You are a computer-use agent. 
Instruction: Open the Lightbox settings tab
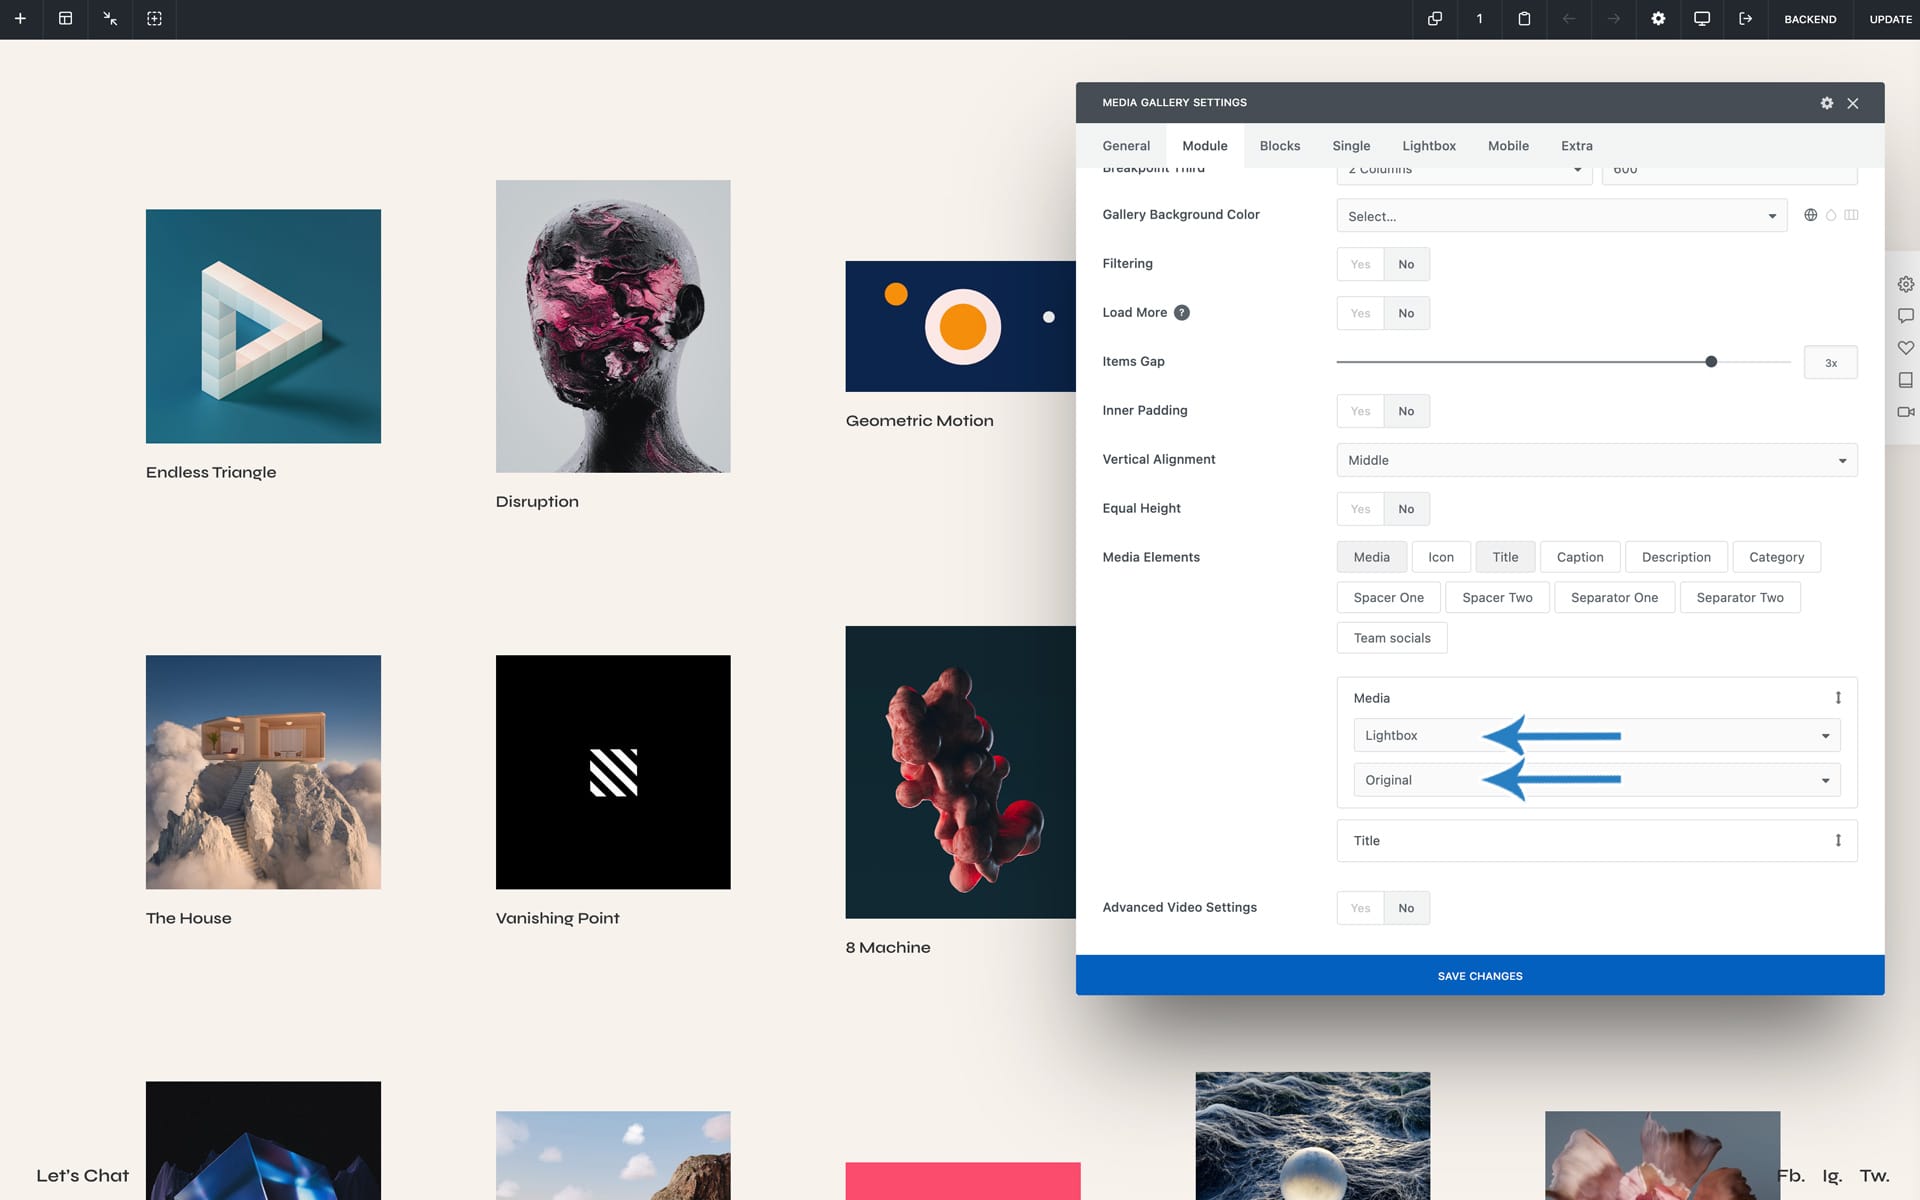click(1429, 146)
